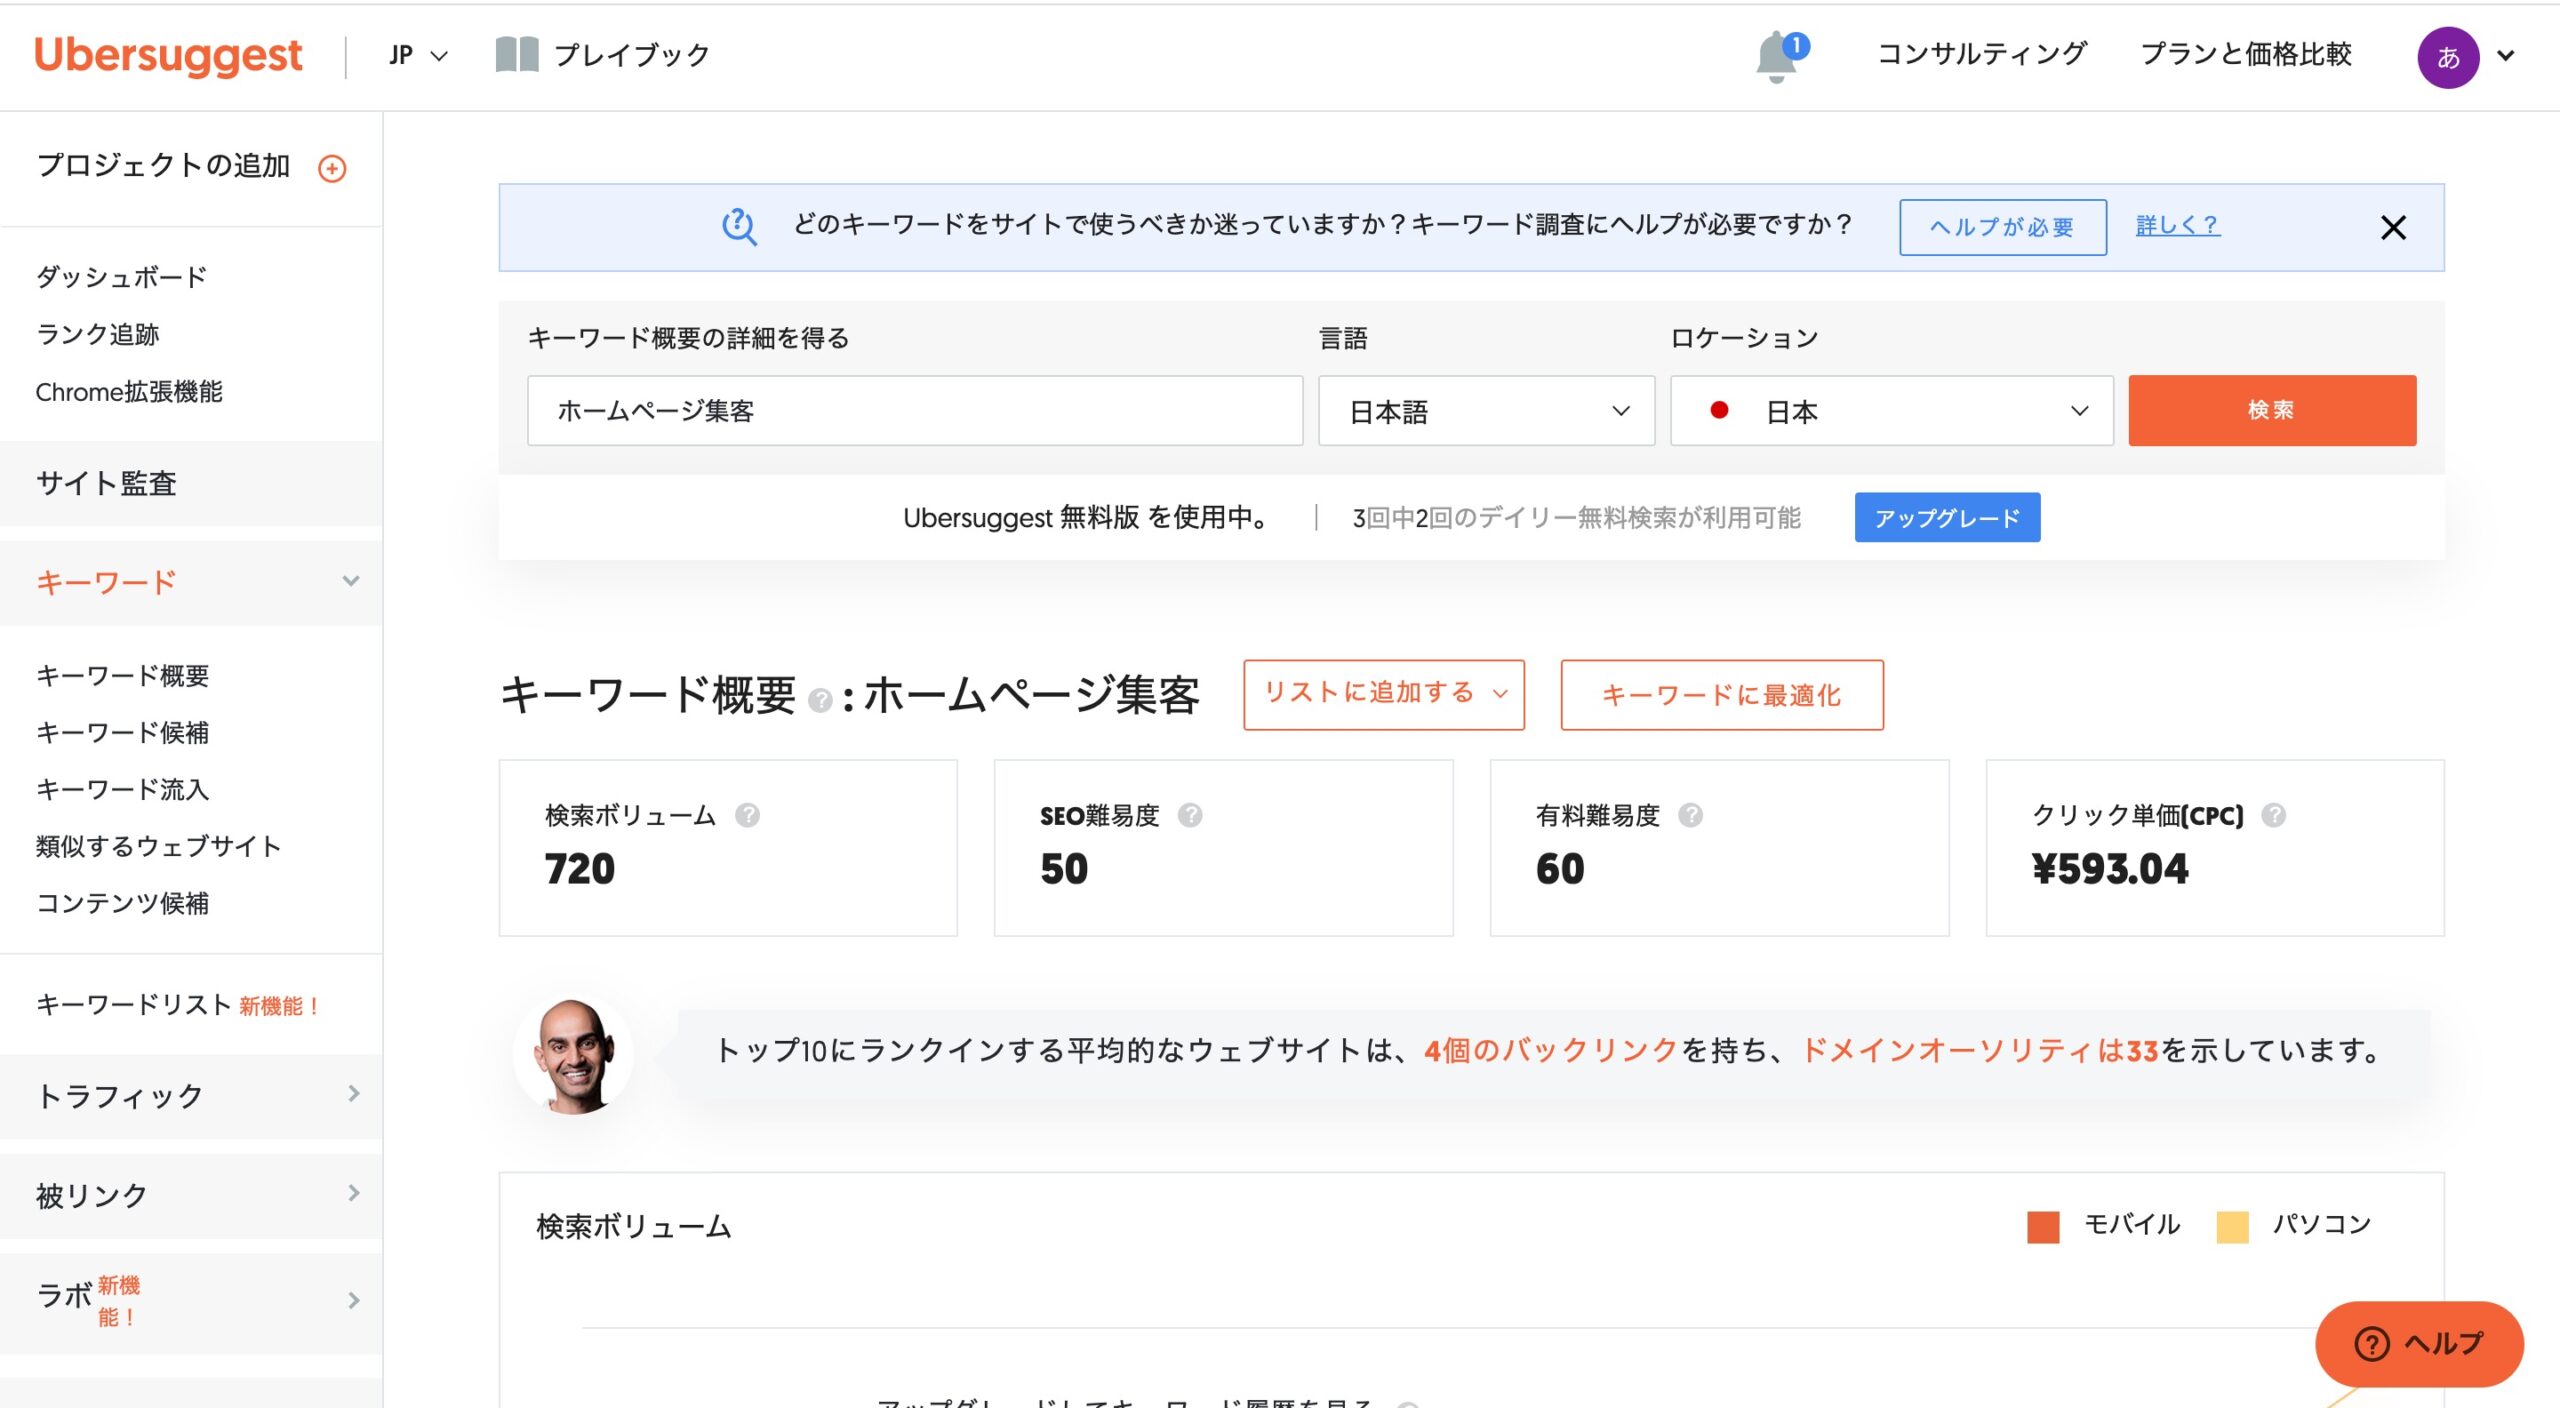The height and width of the screenshot is (1408, 2560).
Task: Open the リストに追加する dropdown
Action: 1383,694
